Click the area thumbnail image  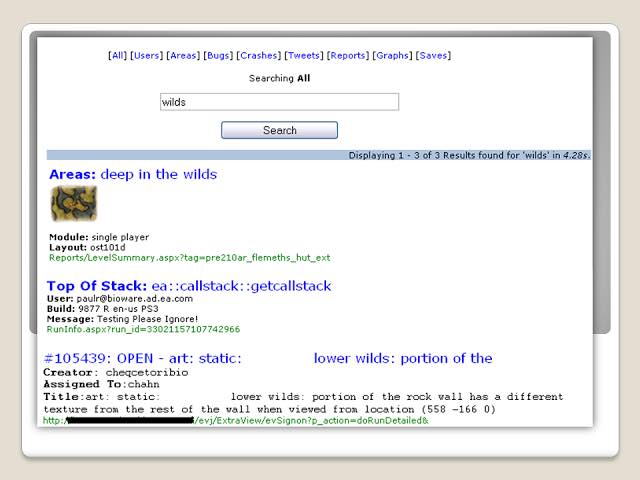coord(74,204)
